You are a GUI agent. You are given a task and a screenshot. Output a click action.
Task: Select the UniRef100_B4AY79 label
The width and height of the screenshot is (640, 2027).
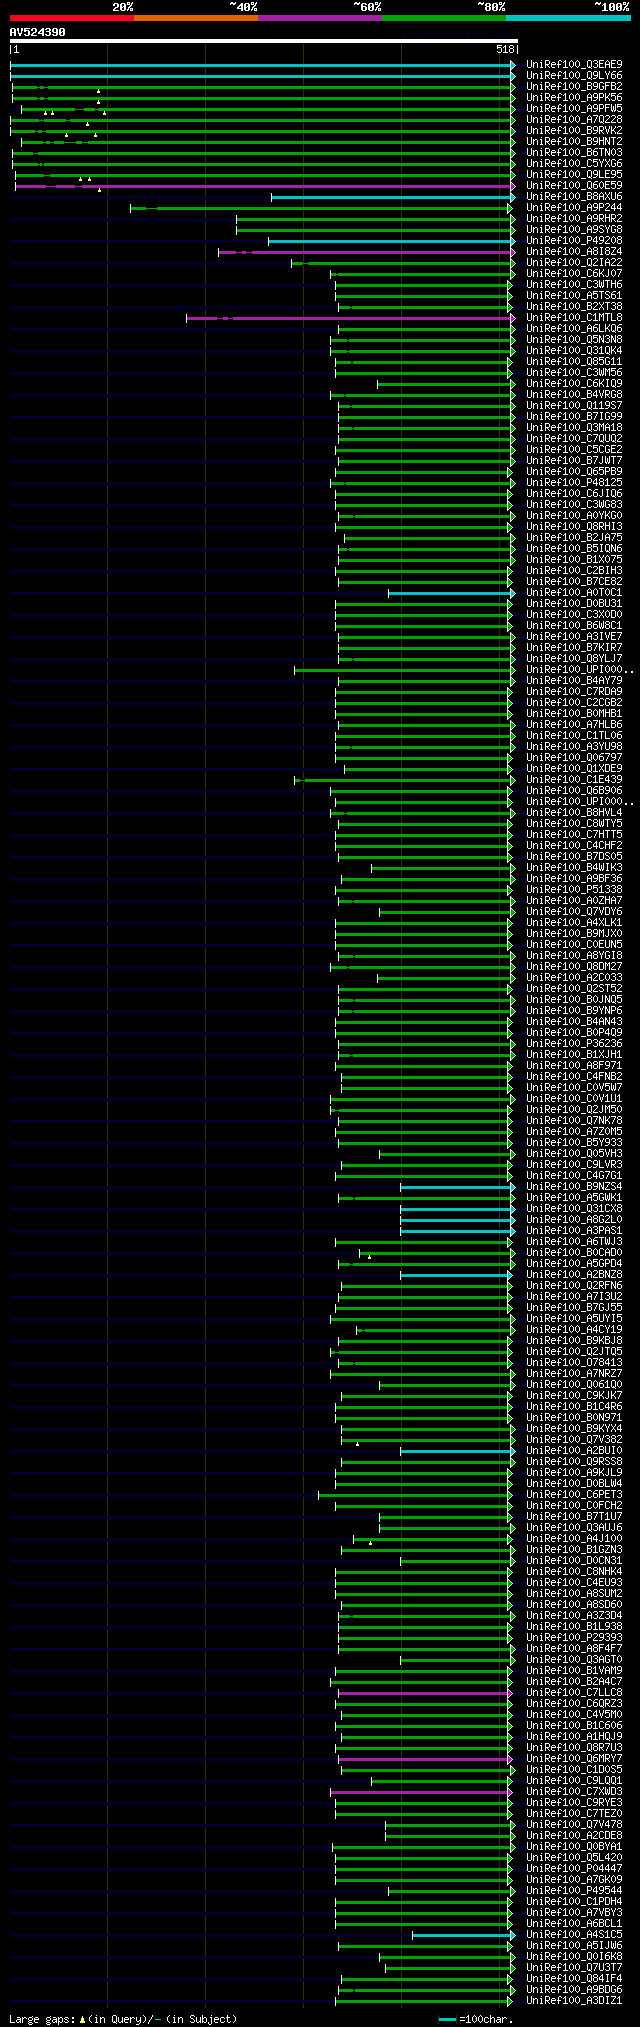[574, 681]
